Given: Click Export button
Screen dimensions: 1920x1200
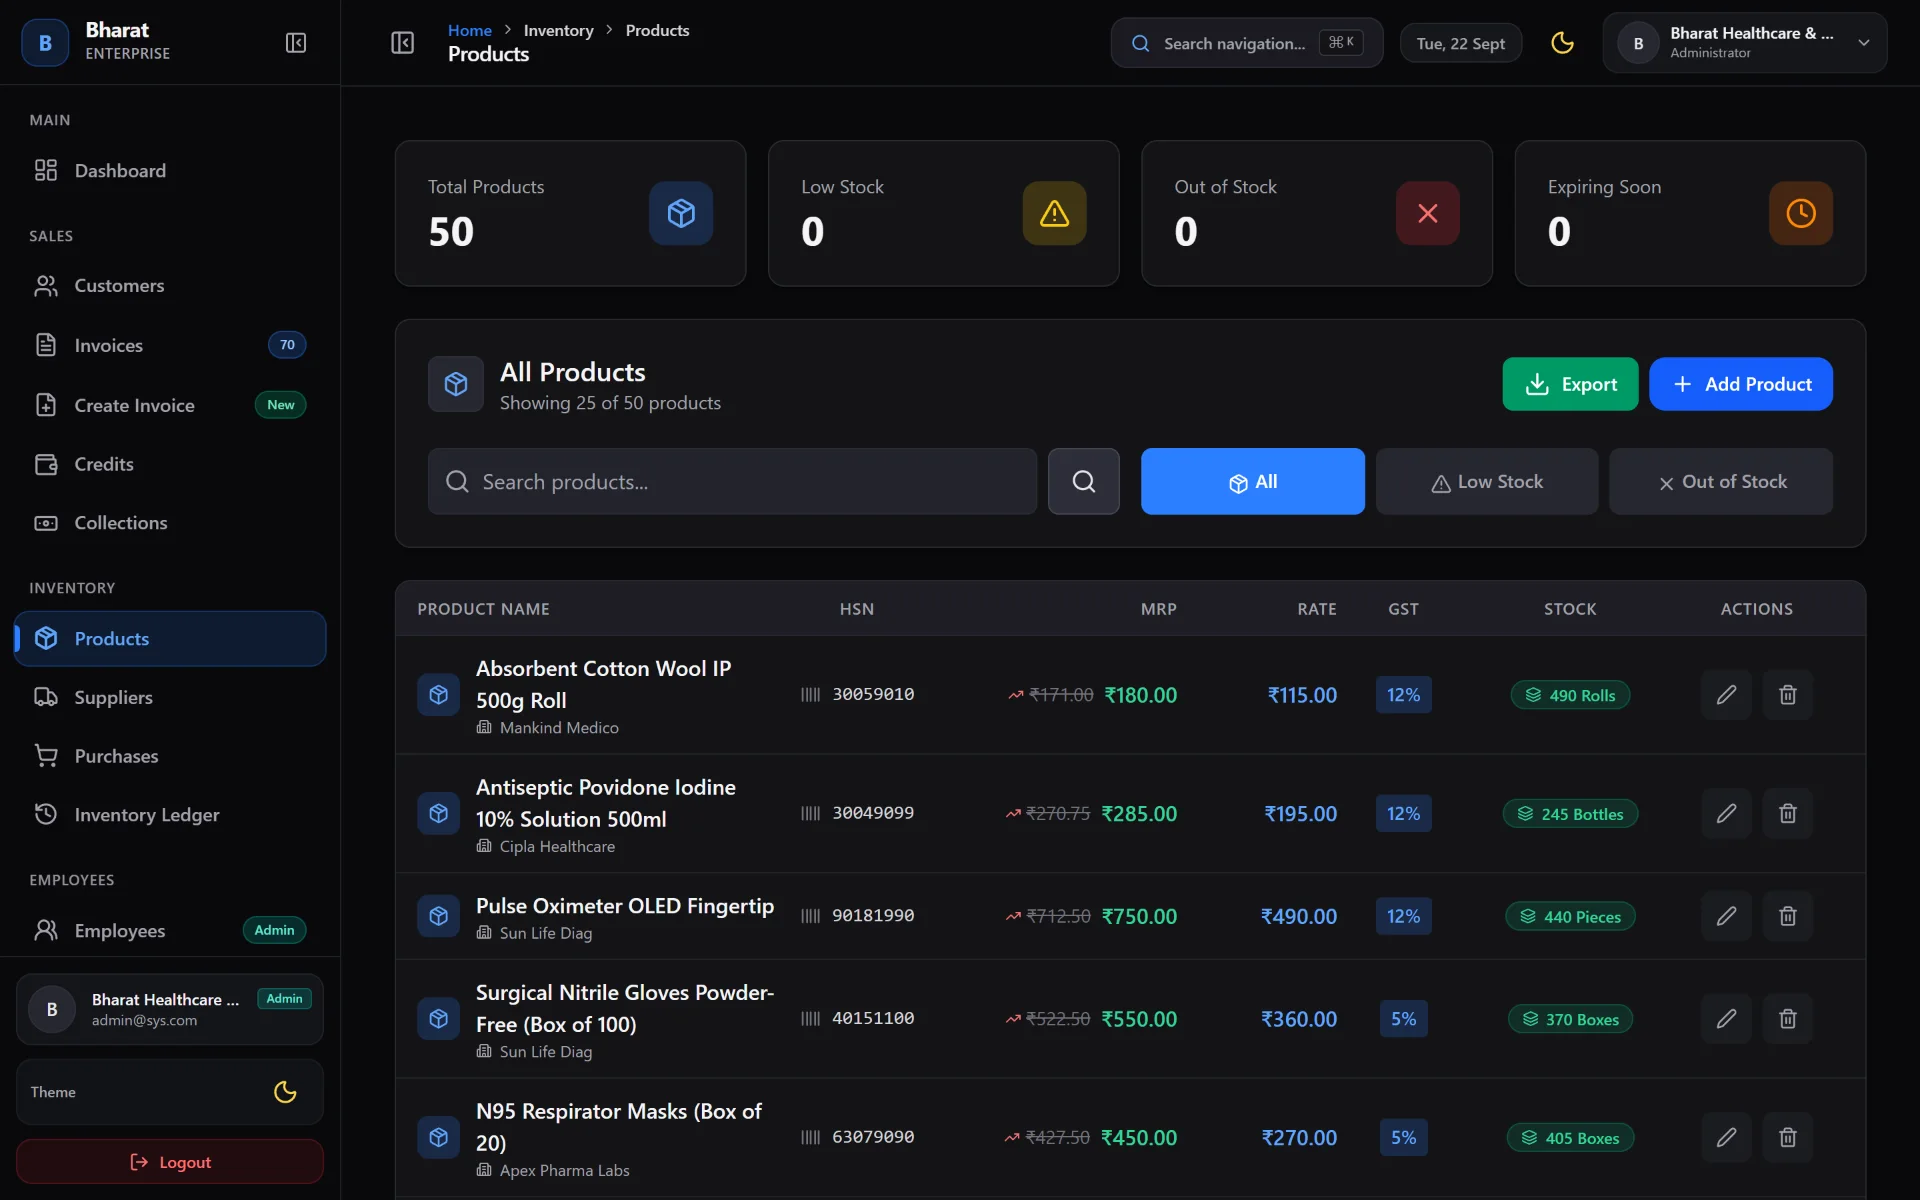Looking at the screenshot, I should (1570, 384).
